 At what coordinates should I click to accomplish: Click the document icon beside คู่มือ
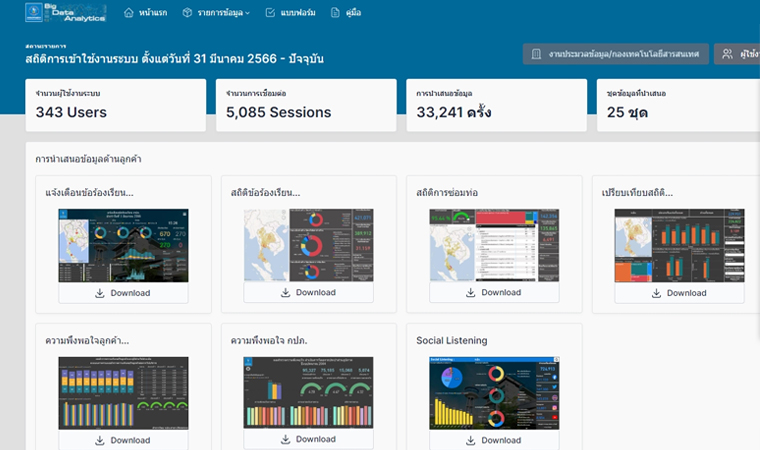(335, 13)
